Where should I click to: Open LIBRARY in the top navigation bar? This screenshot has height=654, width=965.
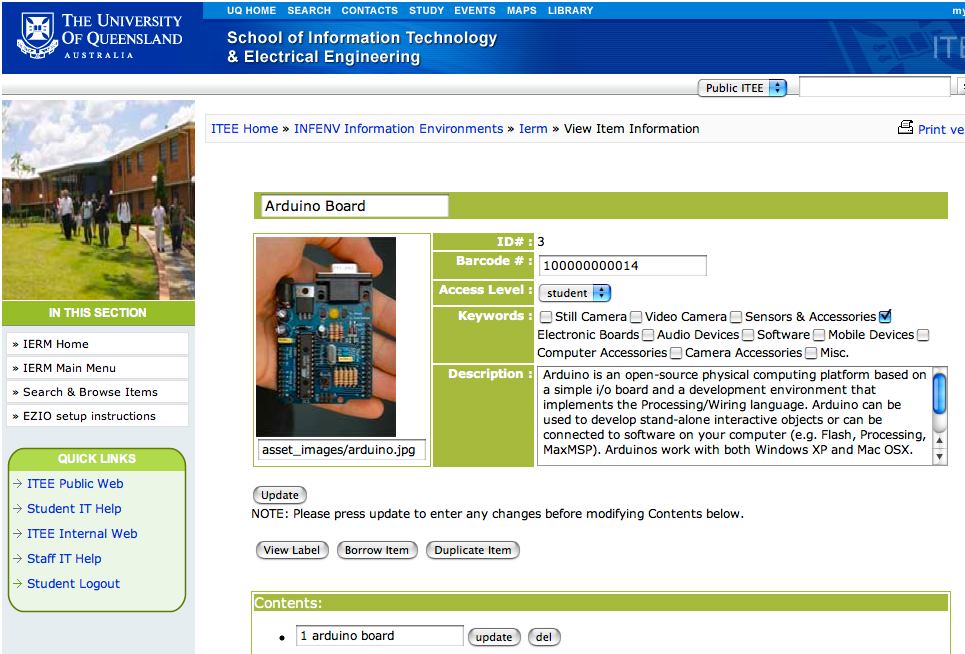pos(571,10)
